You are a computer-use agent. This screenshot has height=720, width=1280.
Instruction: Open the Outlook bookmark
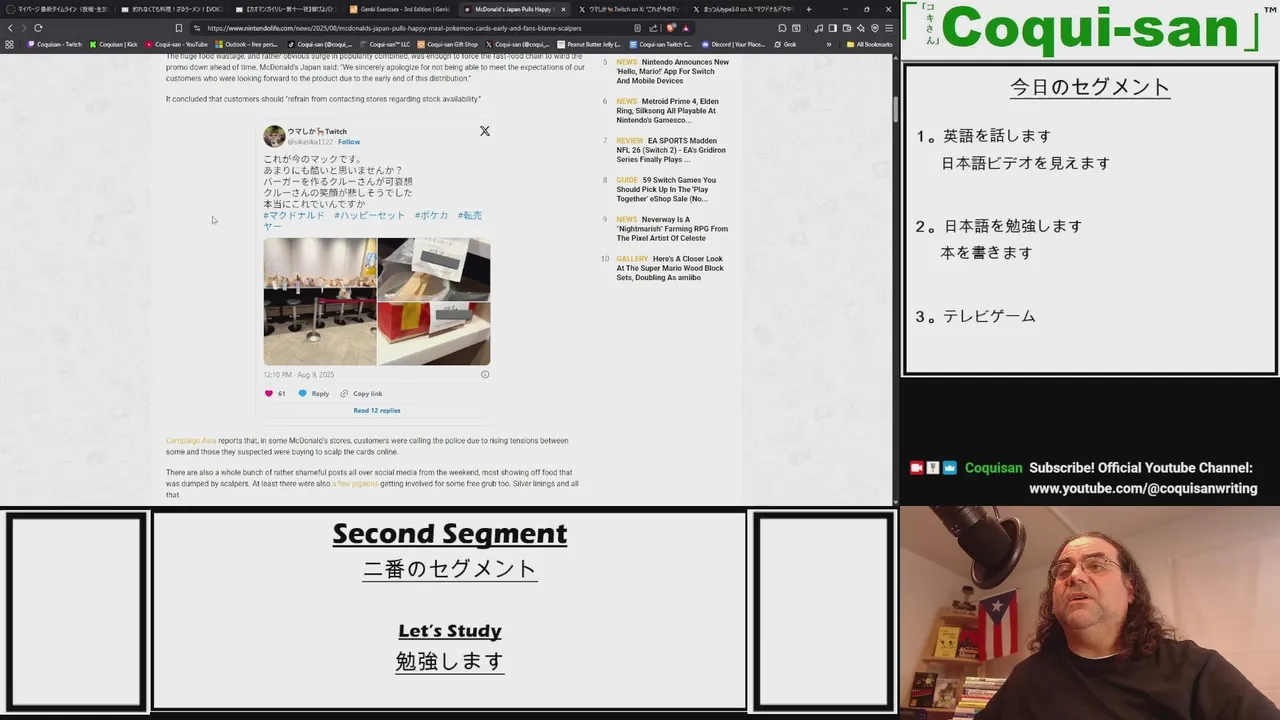[247, 44]
